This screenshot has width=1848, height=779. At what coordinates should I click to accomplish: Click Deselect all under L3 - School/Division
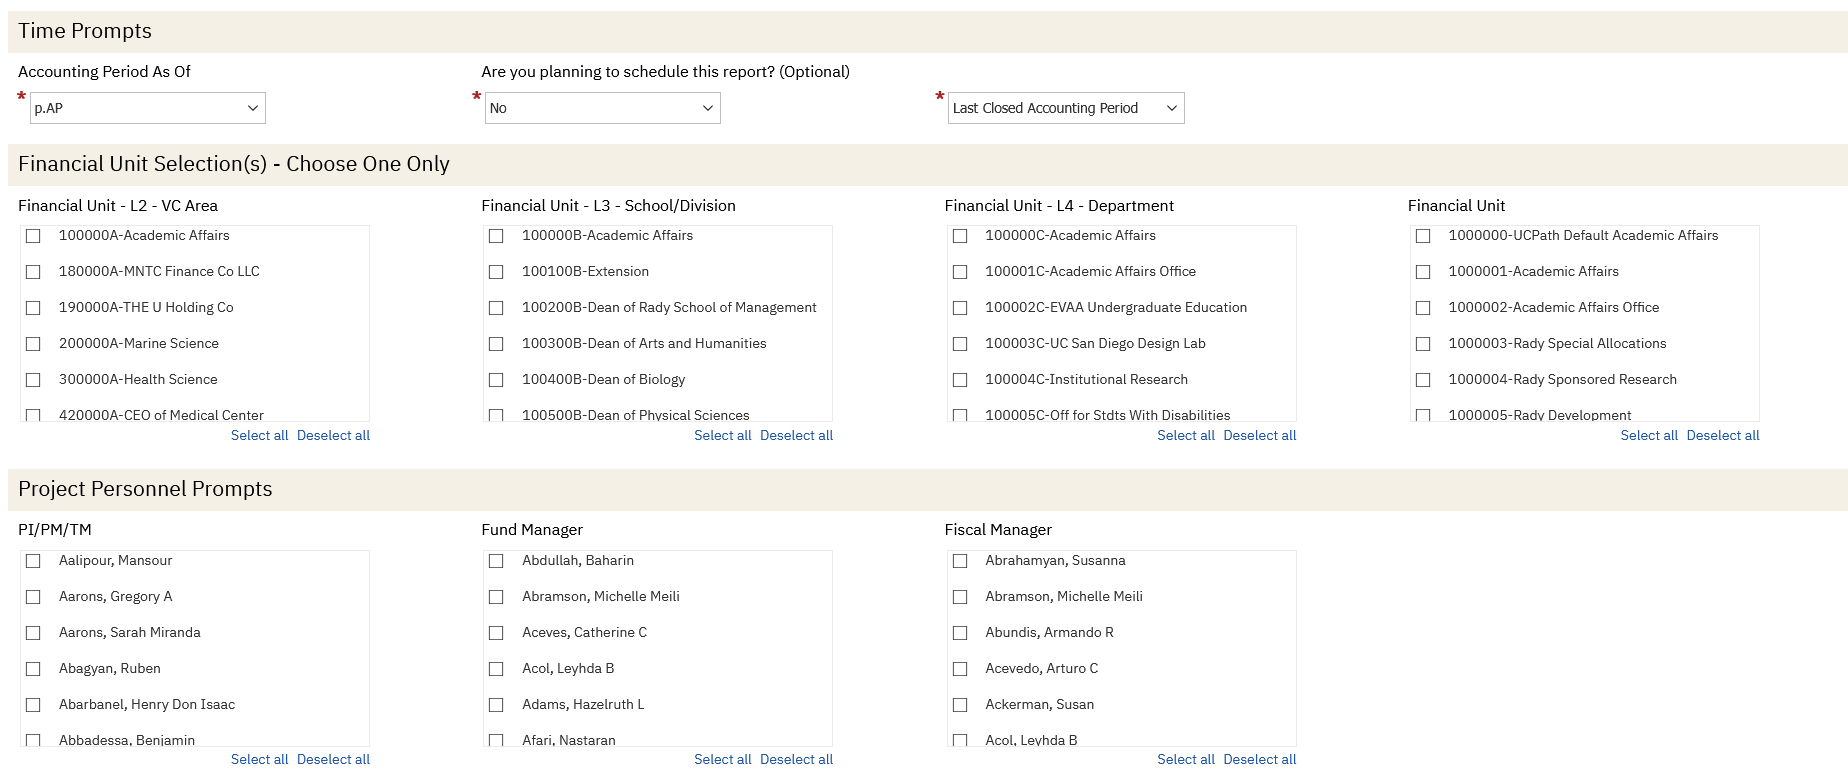point(796,436)
